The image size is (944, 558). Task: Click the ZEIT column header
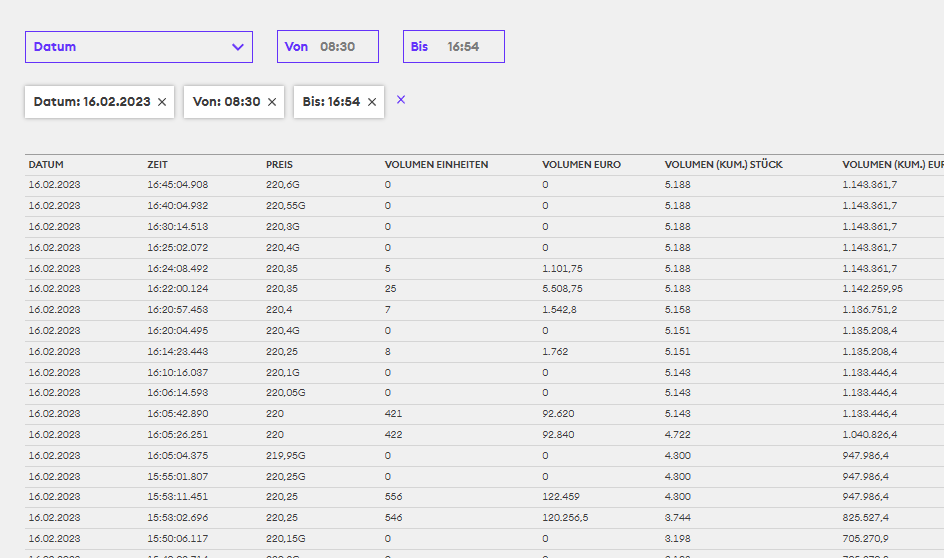(x=158, y=165)
